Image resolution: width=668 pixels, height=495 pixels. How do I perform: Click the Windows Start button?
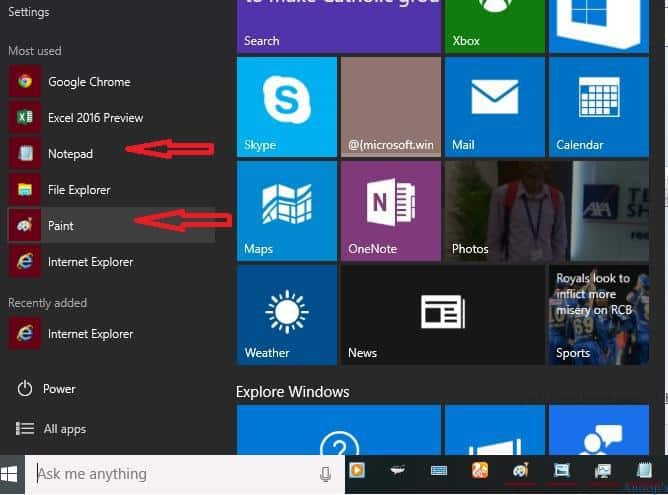click(x=10, y=474)
